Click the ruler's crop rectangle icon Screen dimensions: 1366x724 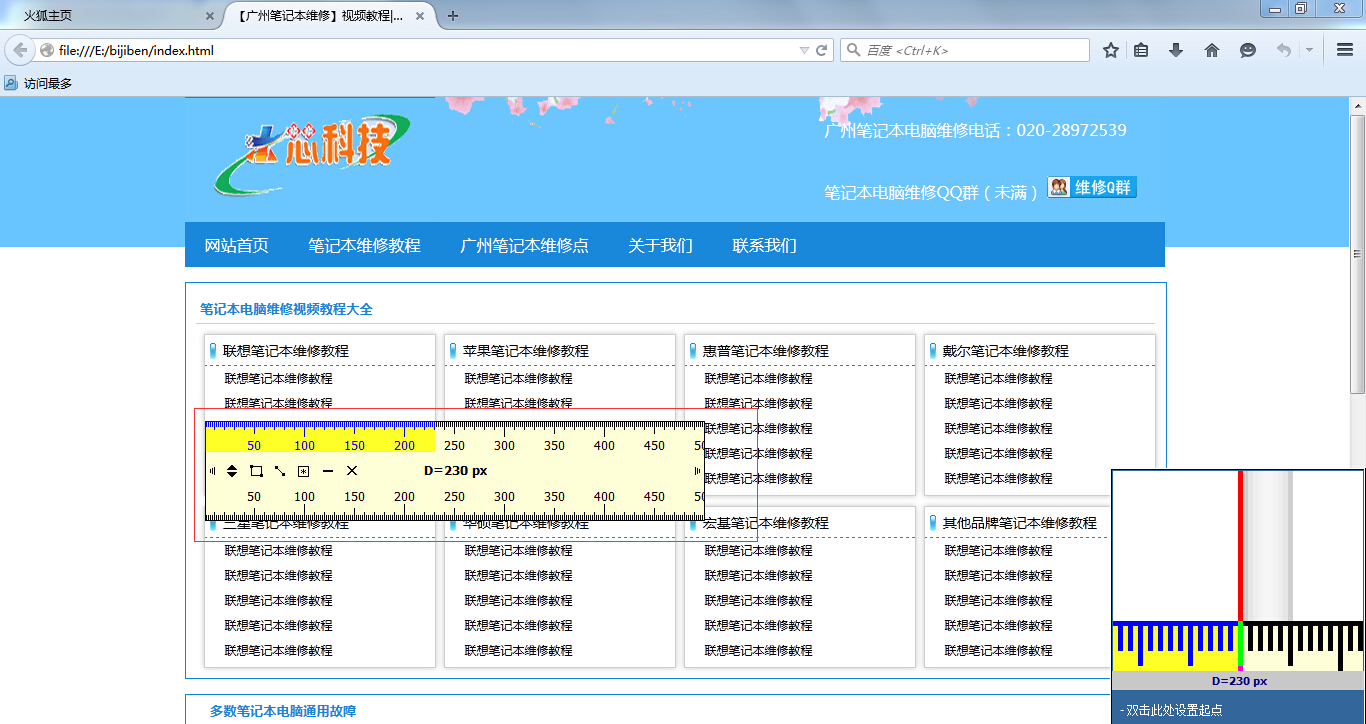coord(256,471)
